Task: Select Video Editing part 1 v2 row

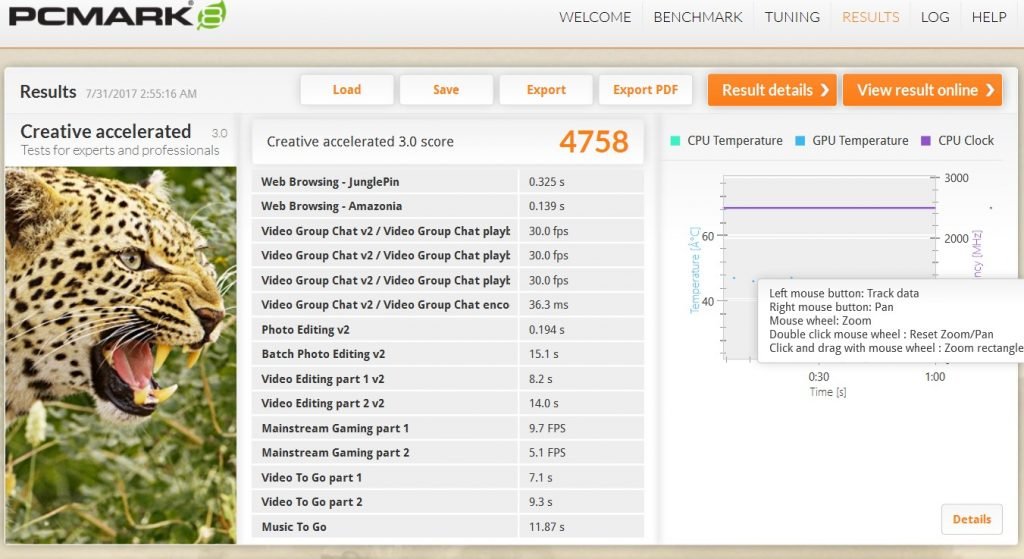Action: tap(447, 379)
